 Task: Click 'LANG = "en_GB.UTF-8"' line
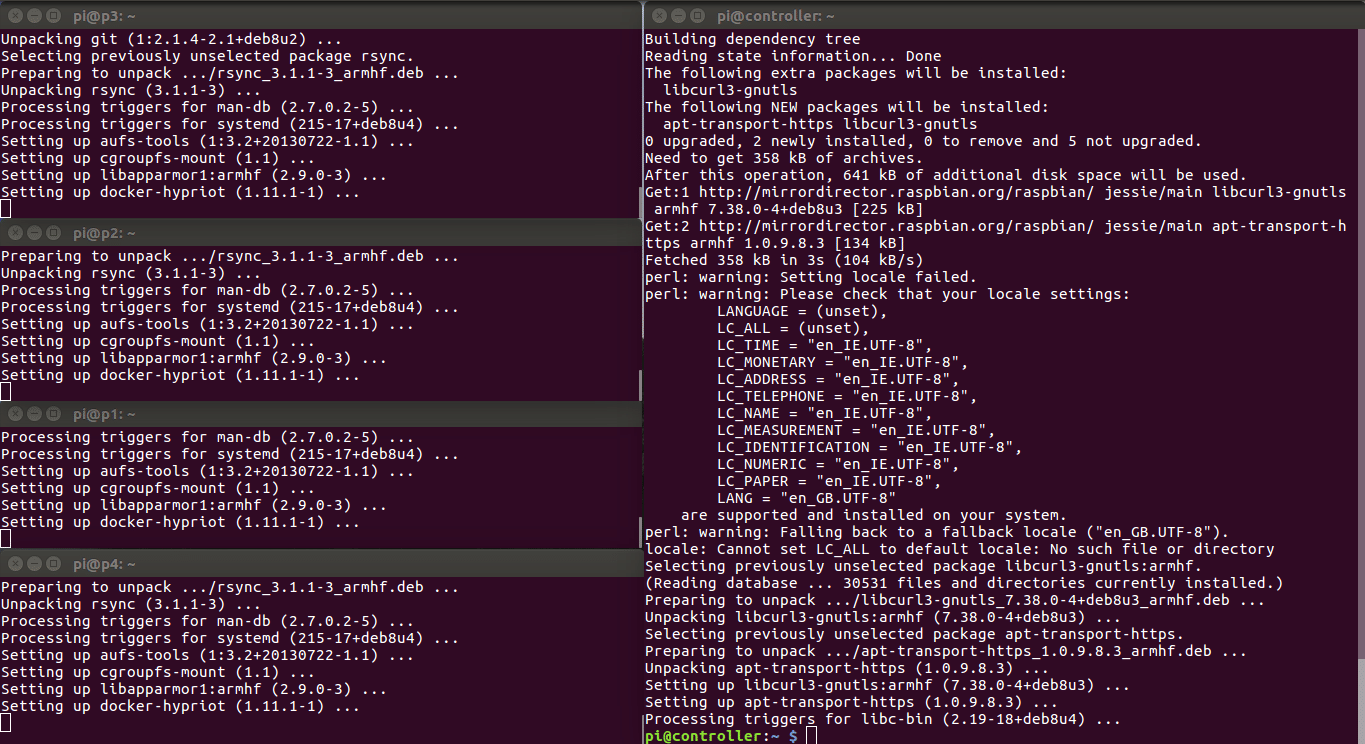[807, 498]
